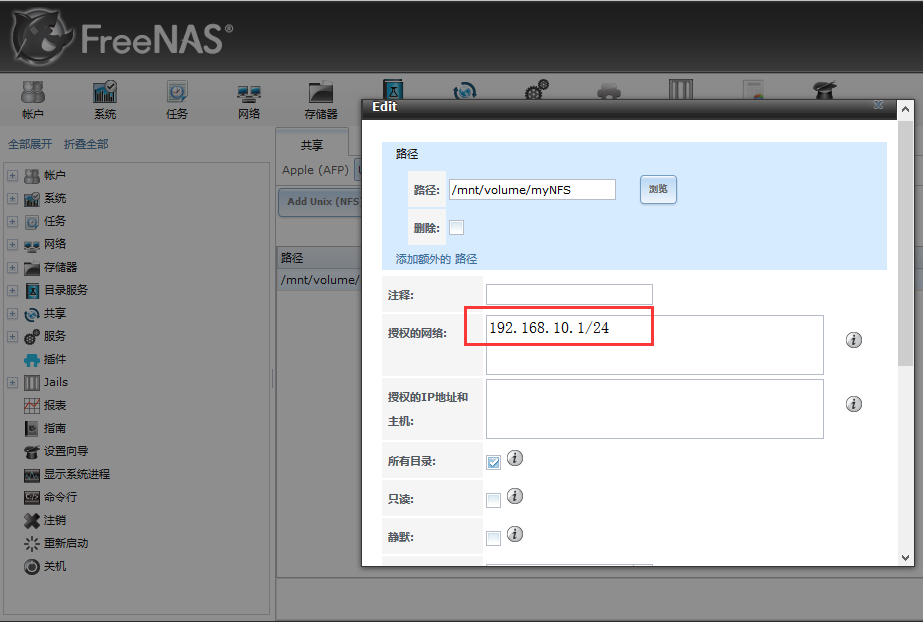Click the 授权的IP地址和主机 text area
Image resolution: width=923 pixels, height=622 pixels.
click(x=655, y=409)
